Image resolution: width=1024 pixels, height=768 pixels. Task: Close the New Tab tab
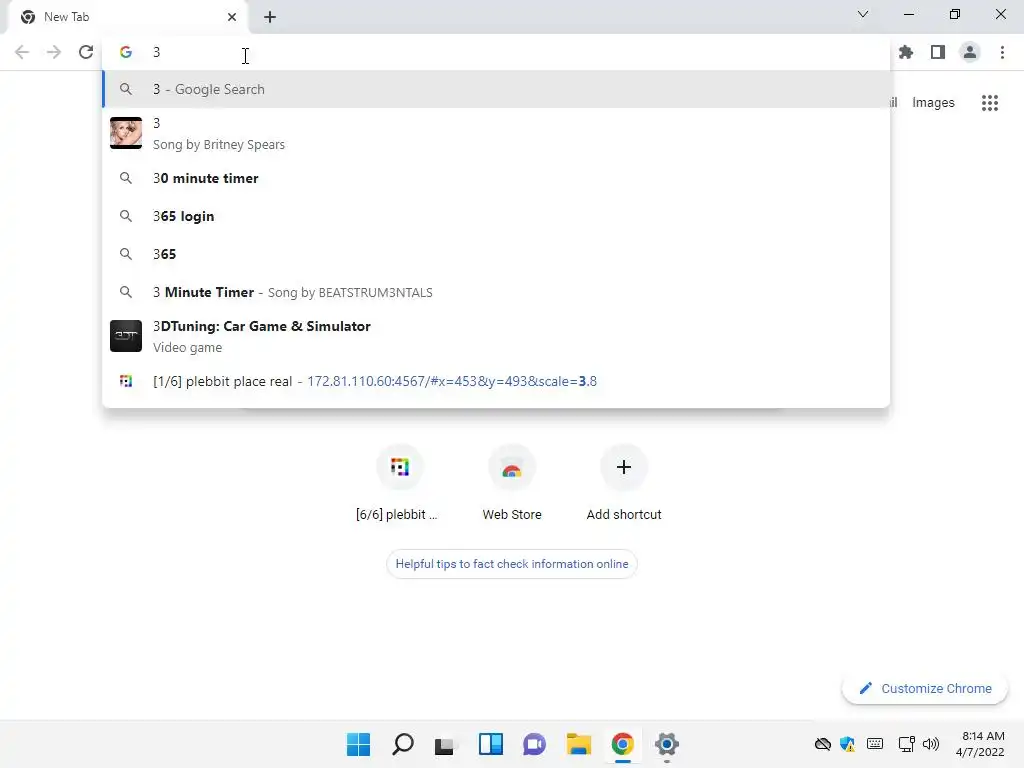pos(232,17)
